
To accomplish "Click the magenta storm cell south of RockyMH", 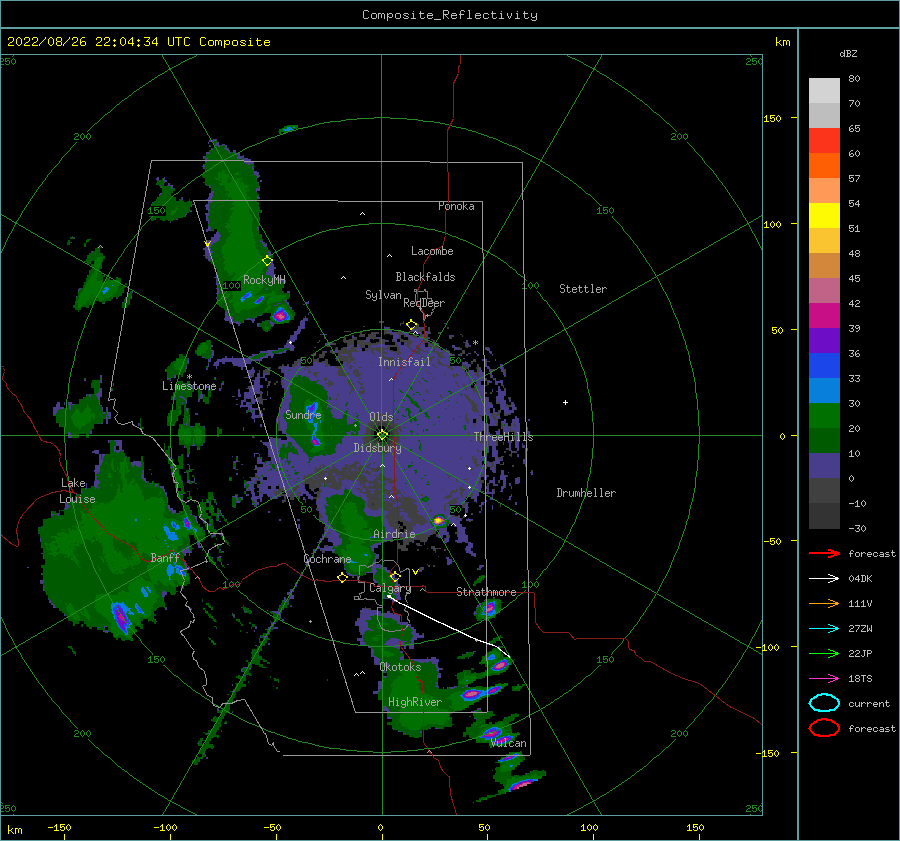I will [x=280, y=315].
